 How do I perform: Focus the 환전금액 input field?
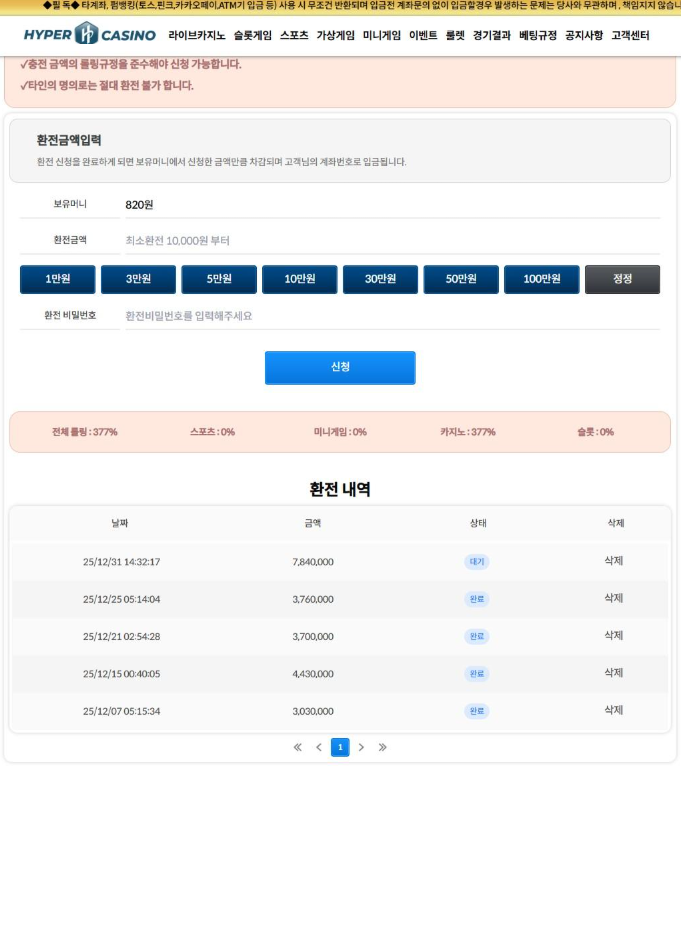(x=390, y=241)
